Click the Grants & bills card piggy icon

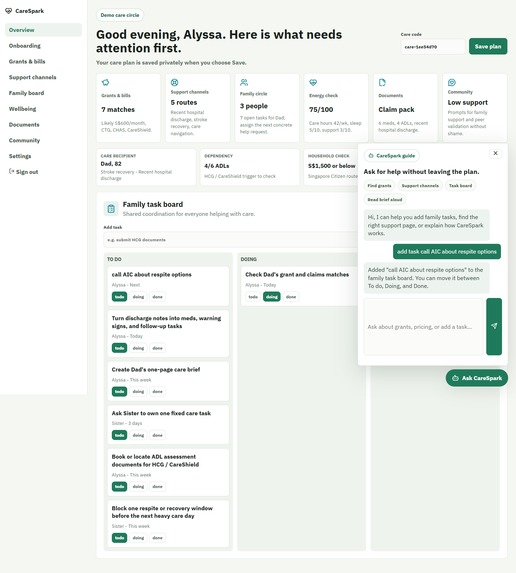(x=105, y=82)
